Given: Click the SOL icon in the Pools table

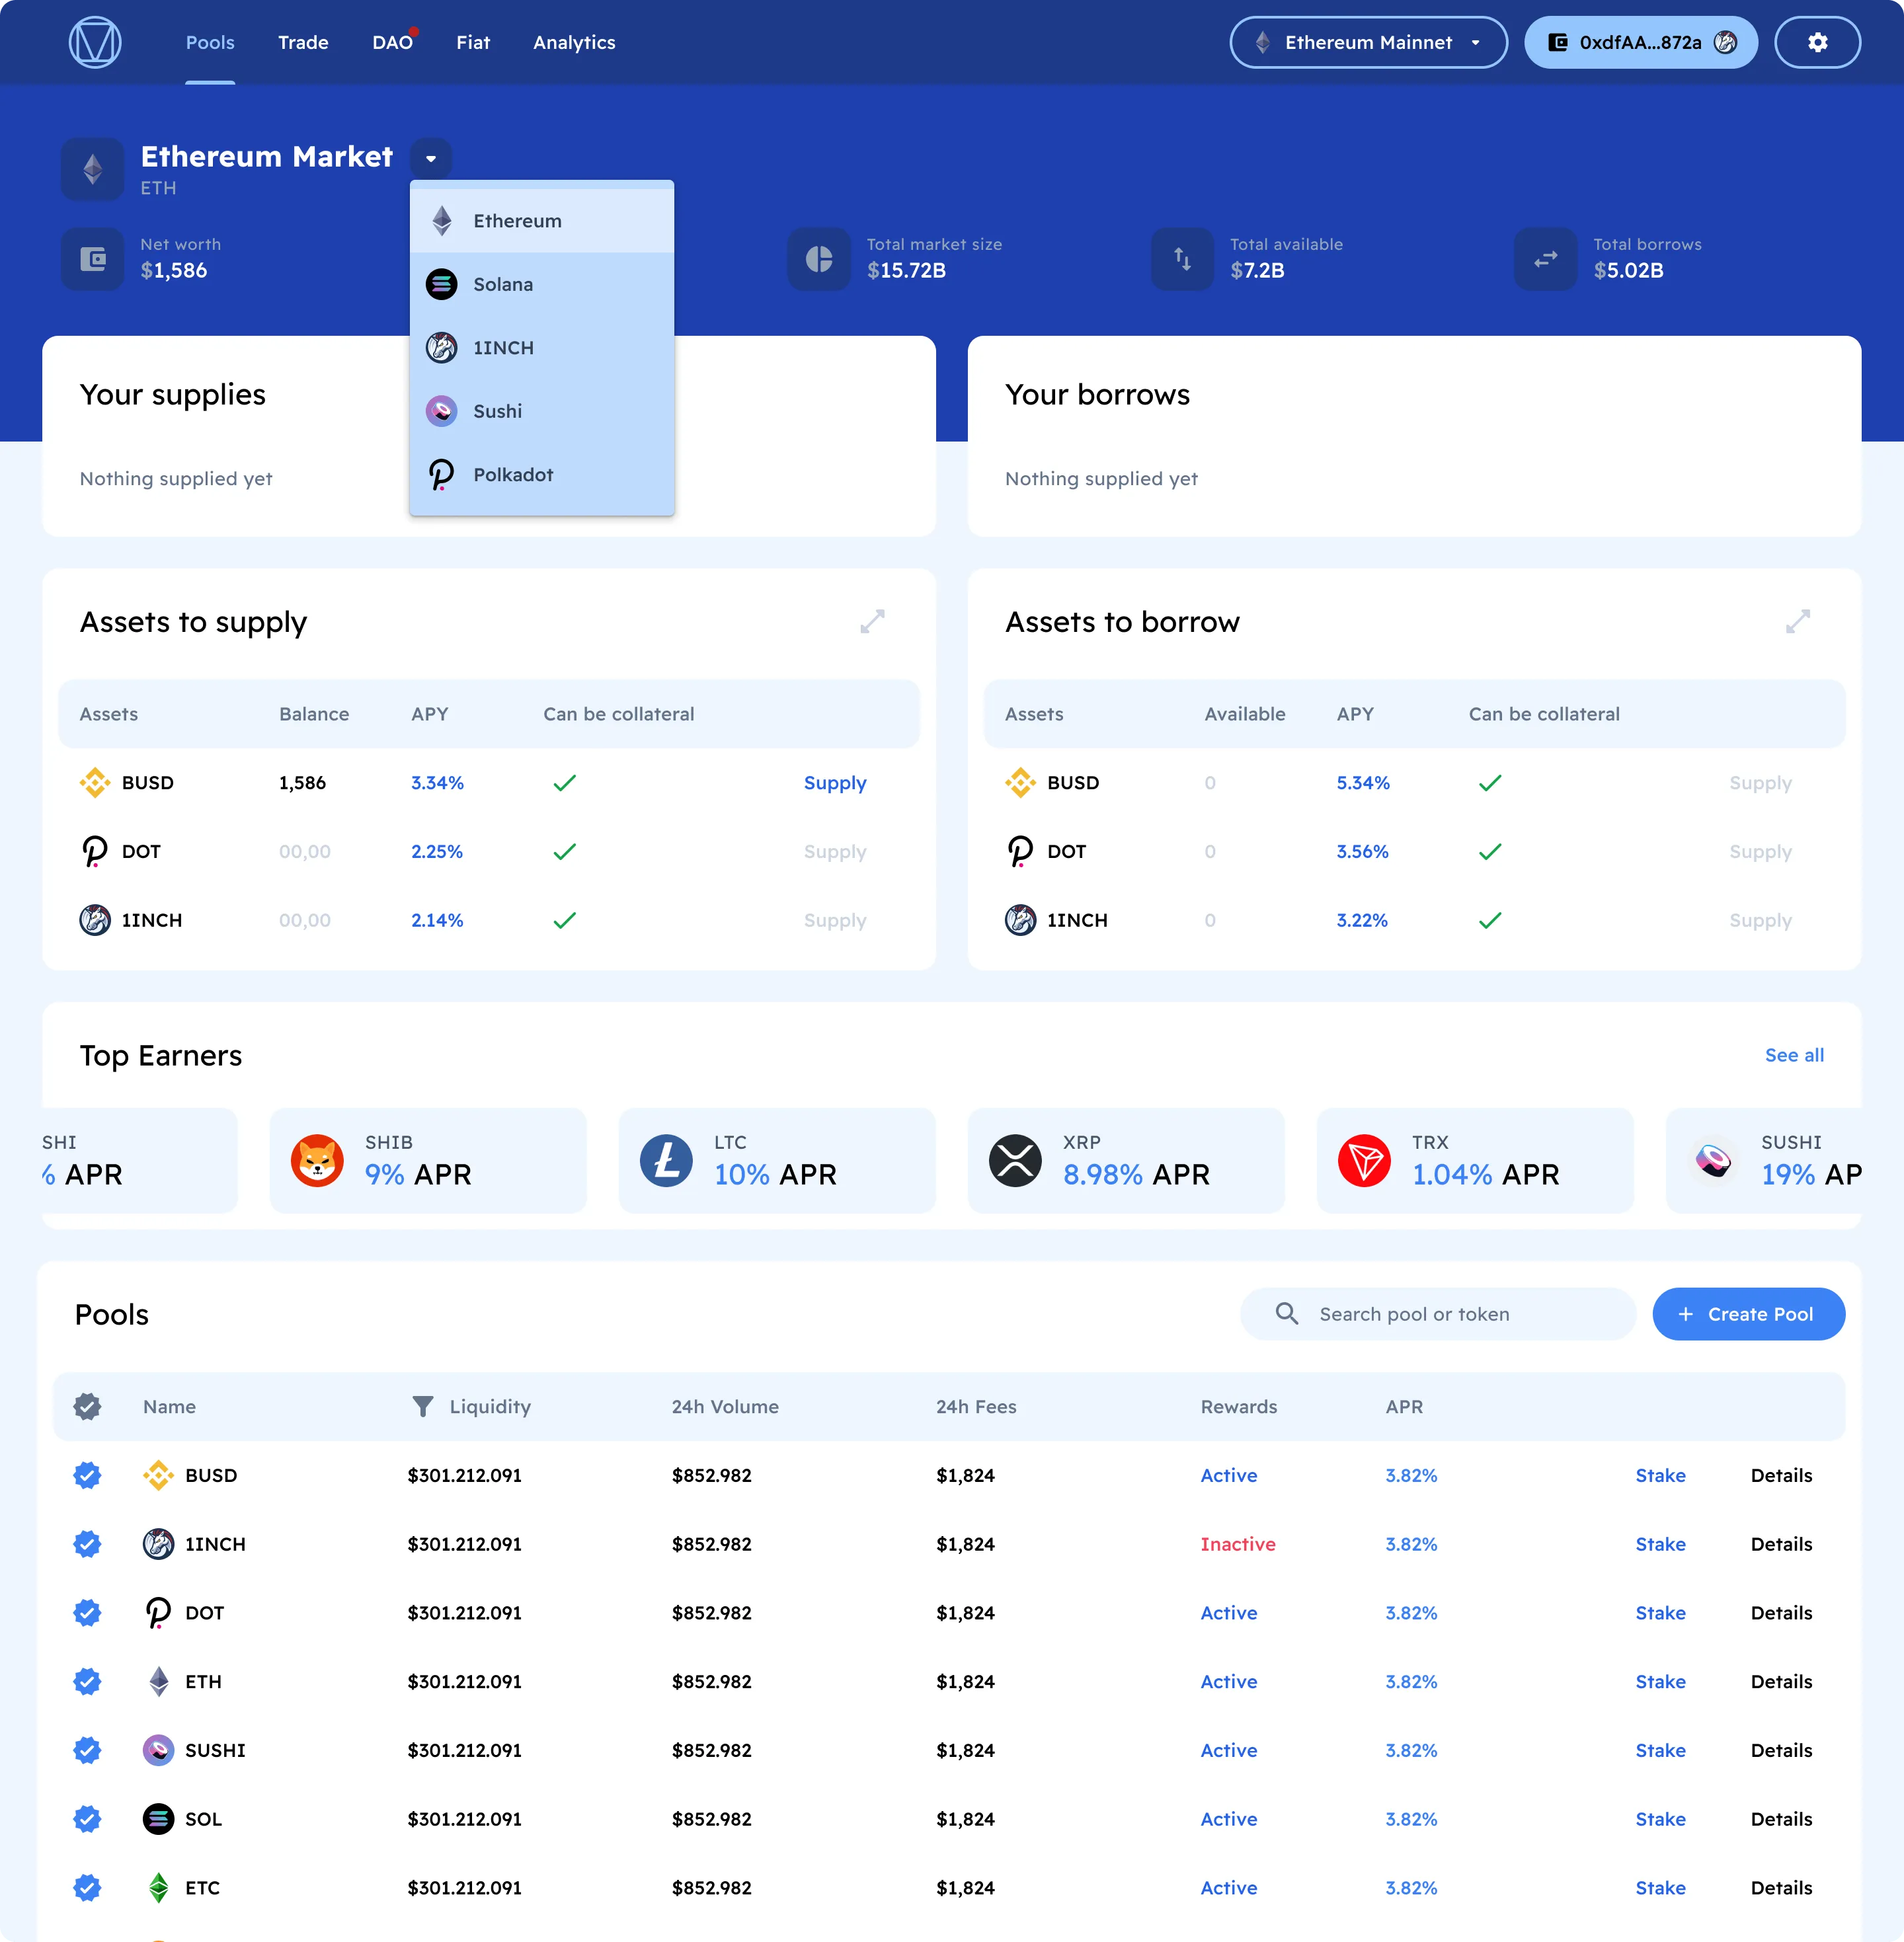Looking at the screenshot, I should (x=158, y=1818).
